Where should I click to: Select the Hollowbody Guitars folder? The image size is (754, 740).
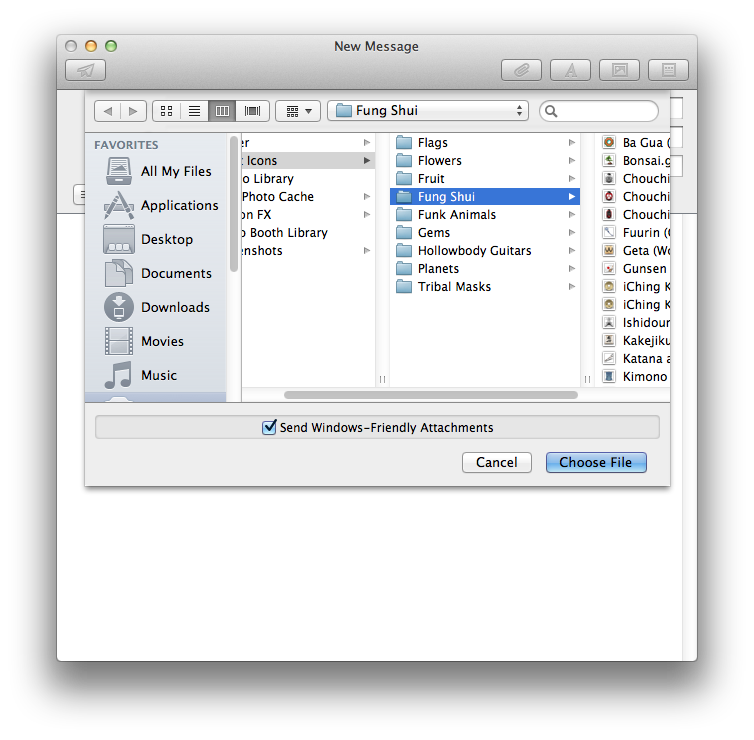485,251
